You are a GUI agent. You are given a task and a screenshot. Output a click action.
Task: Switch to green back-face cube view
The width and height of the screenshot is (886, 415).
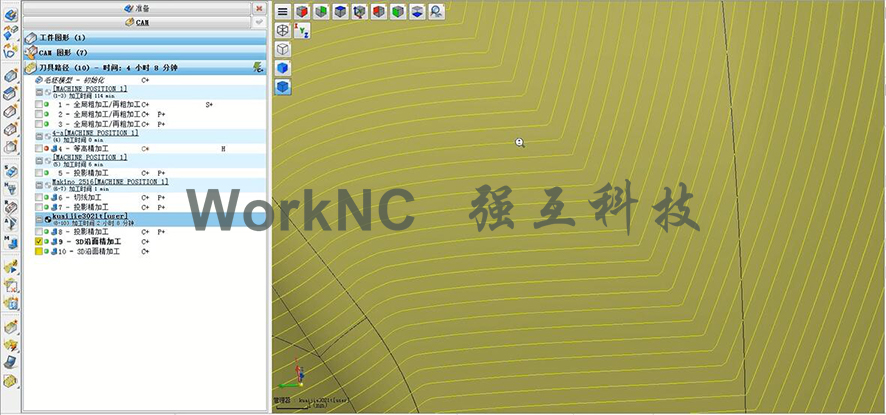pyautogui.click(x=322, y=11)
